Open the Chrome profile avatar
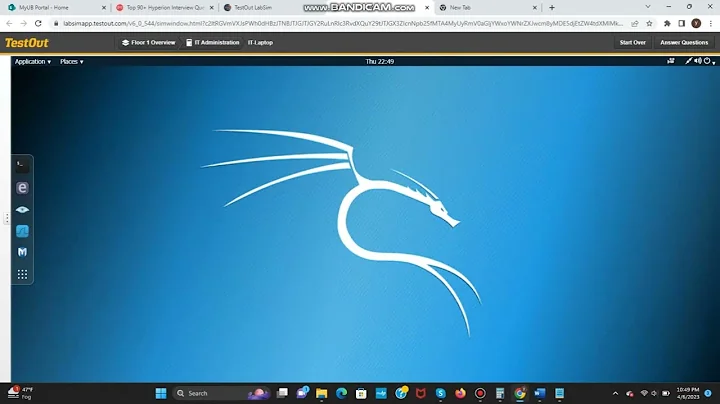Viewport: 720px width, 404px height. [x=696, y=23]
